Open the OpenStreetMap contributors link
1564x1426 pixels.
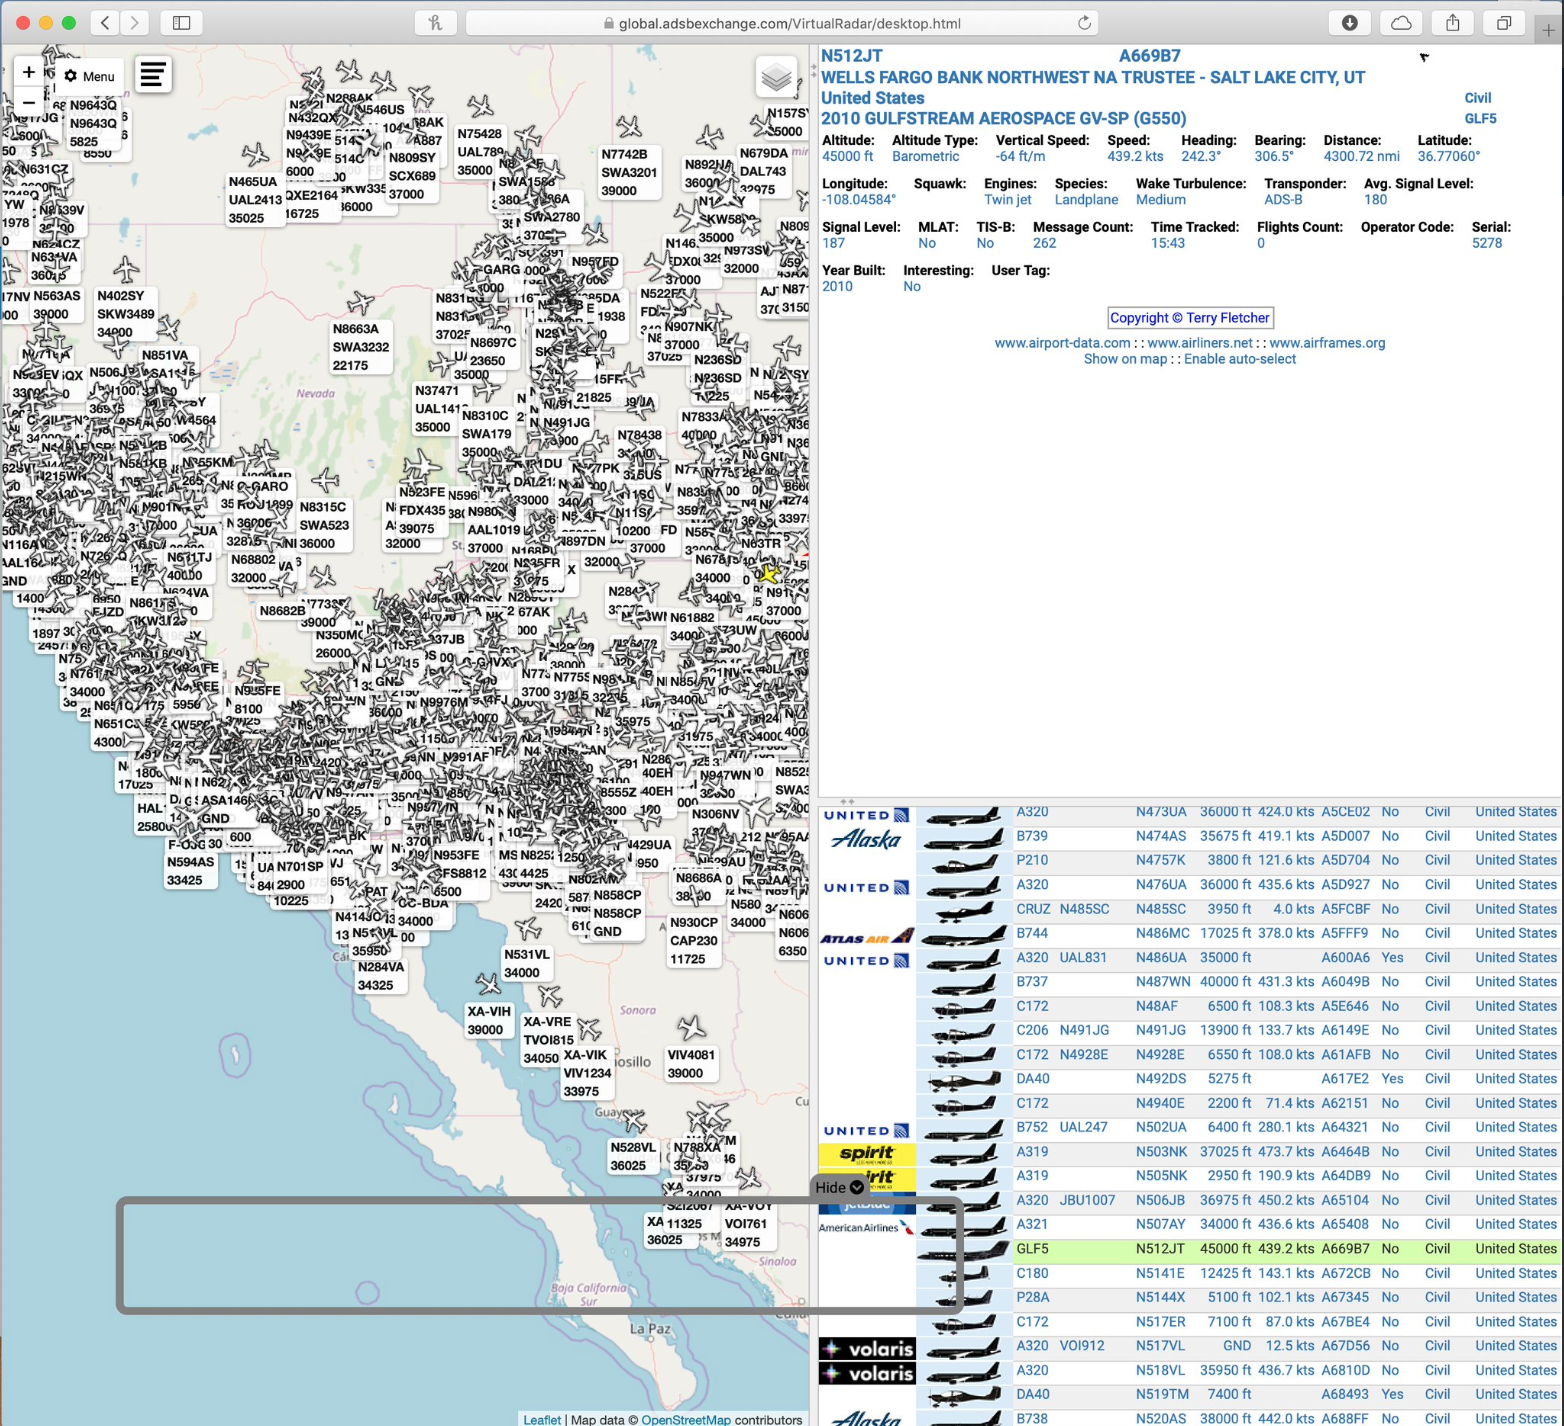point(685,1419)
